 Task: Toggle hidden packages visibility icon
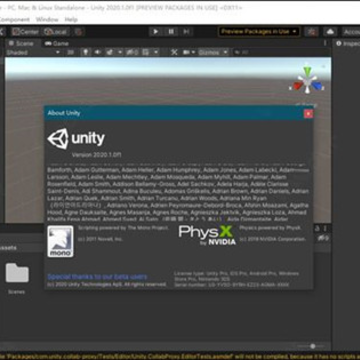[322, 238]
